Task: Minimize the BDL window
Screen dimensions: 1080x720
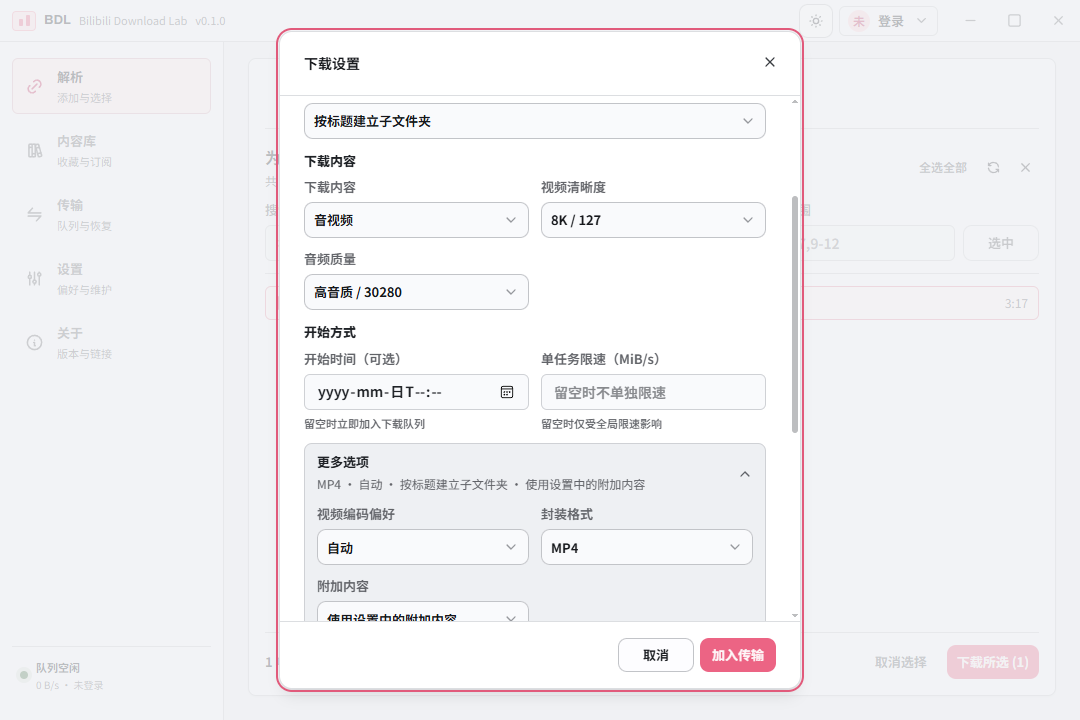Action: pos(970,21)
